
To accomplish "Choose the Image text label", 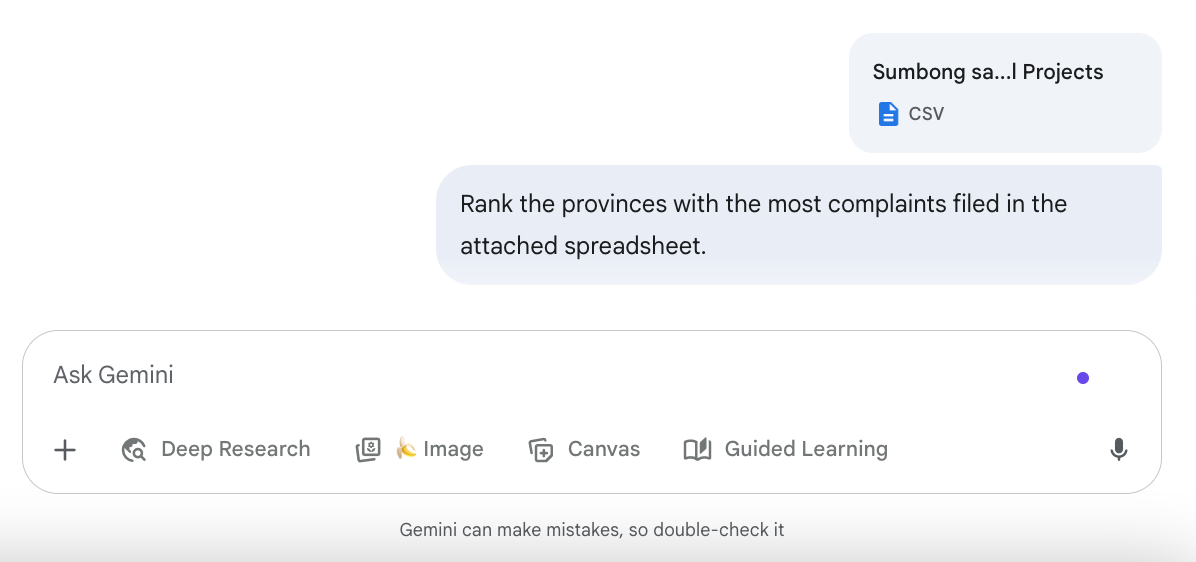I will (x=453, y=449).
